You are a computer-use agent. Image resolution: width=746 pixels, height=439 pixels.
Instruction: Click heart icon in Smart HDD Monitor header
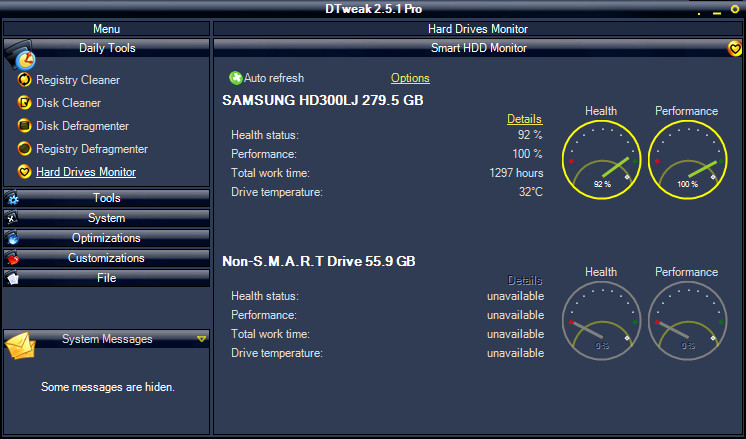(735, 48)
